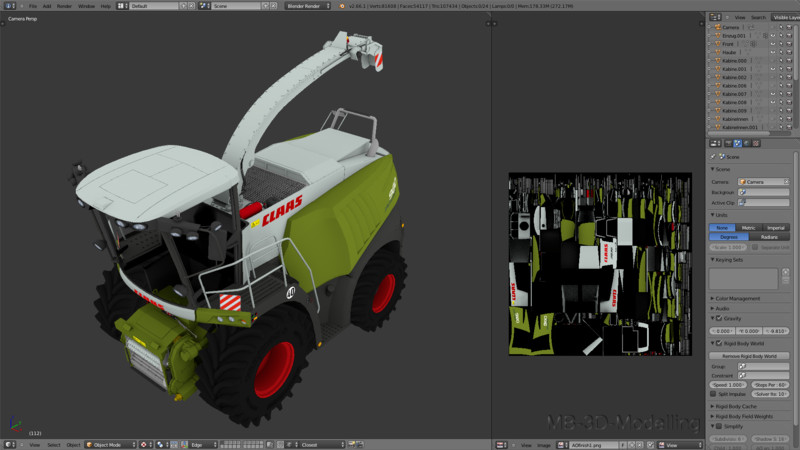The image size is (800, 450).
Task: Click the Background scene field
Action: (x=763, y=192)
